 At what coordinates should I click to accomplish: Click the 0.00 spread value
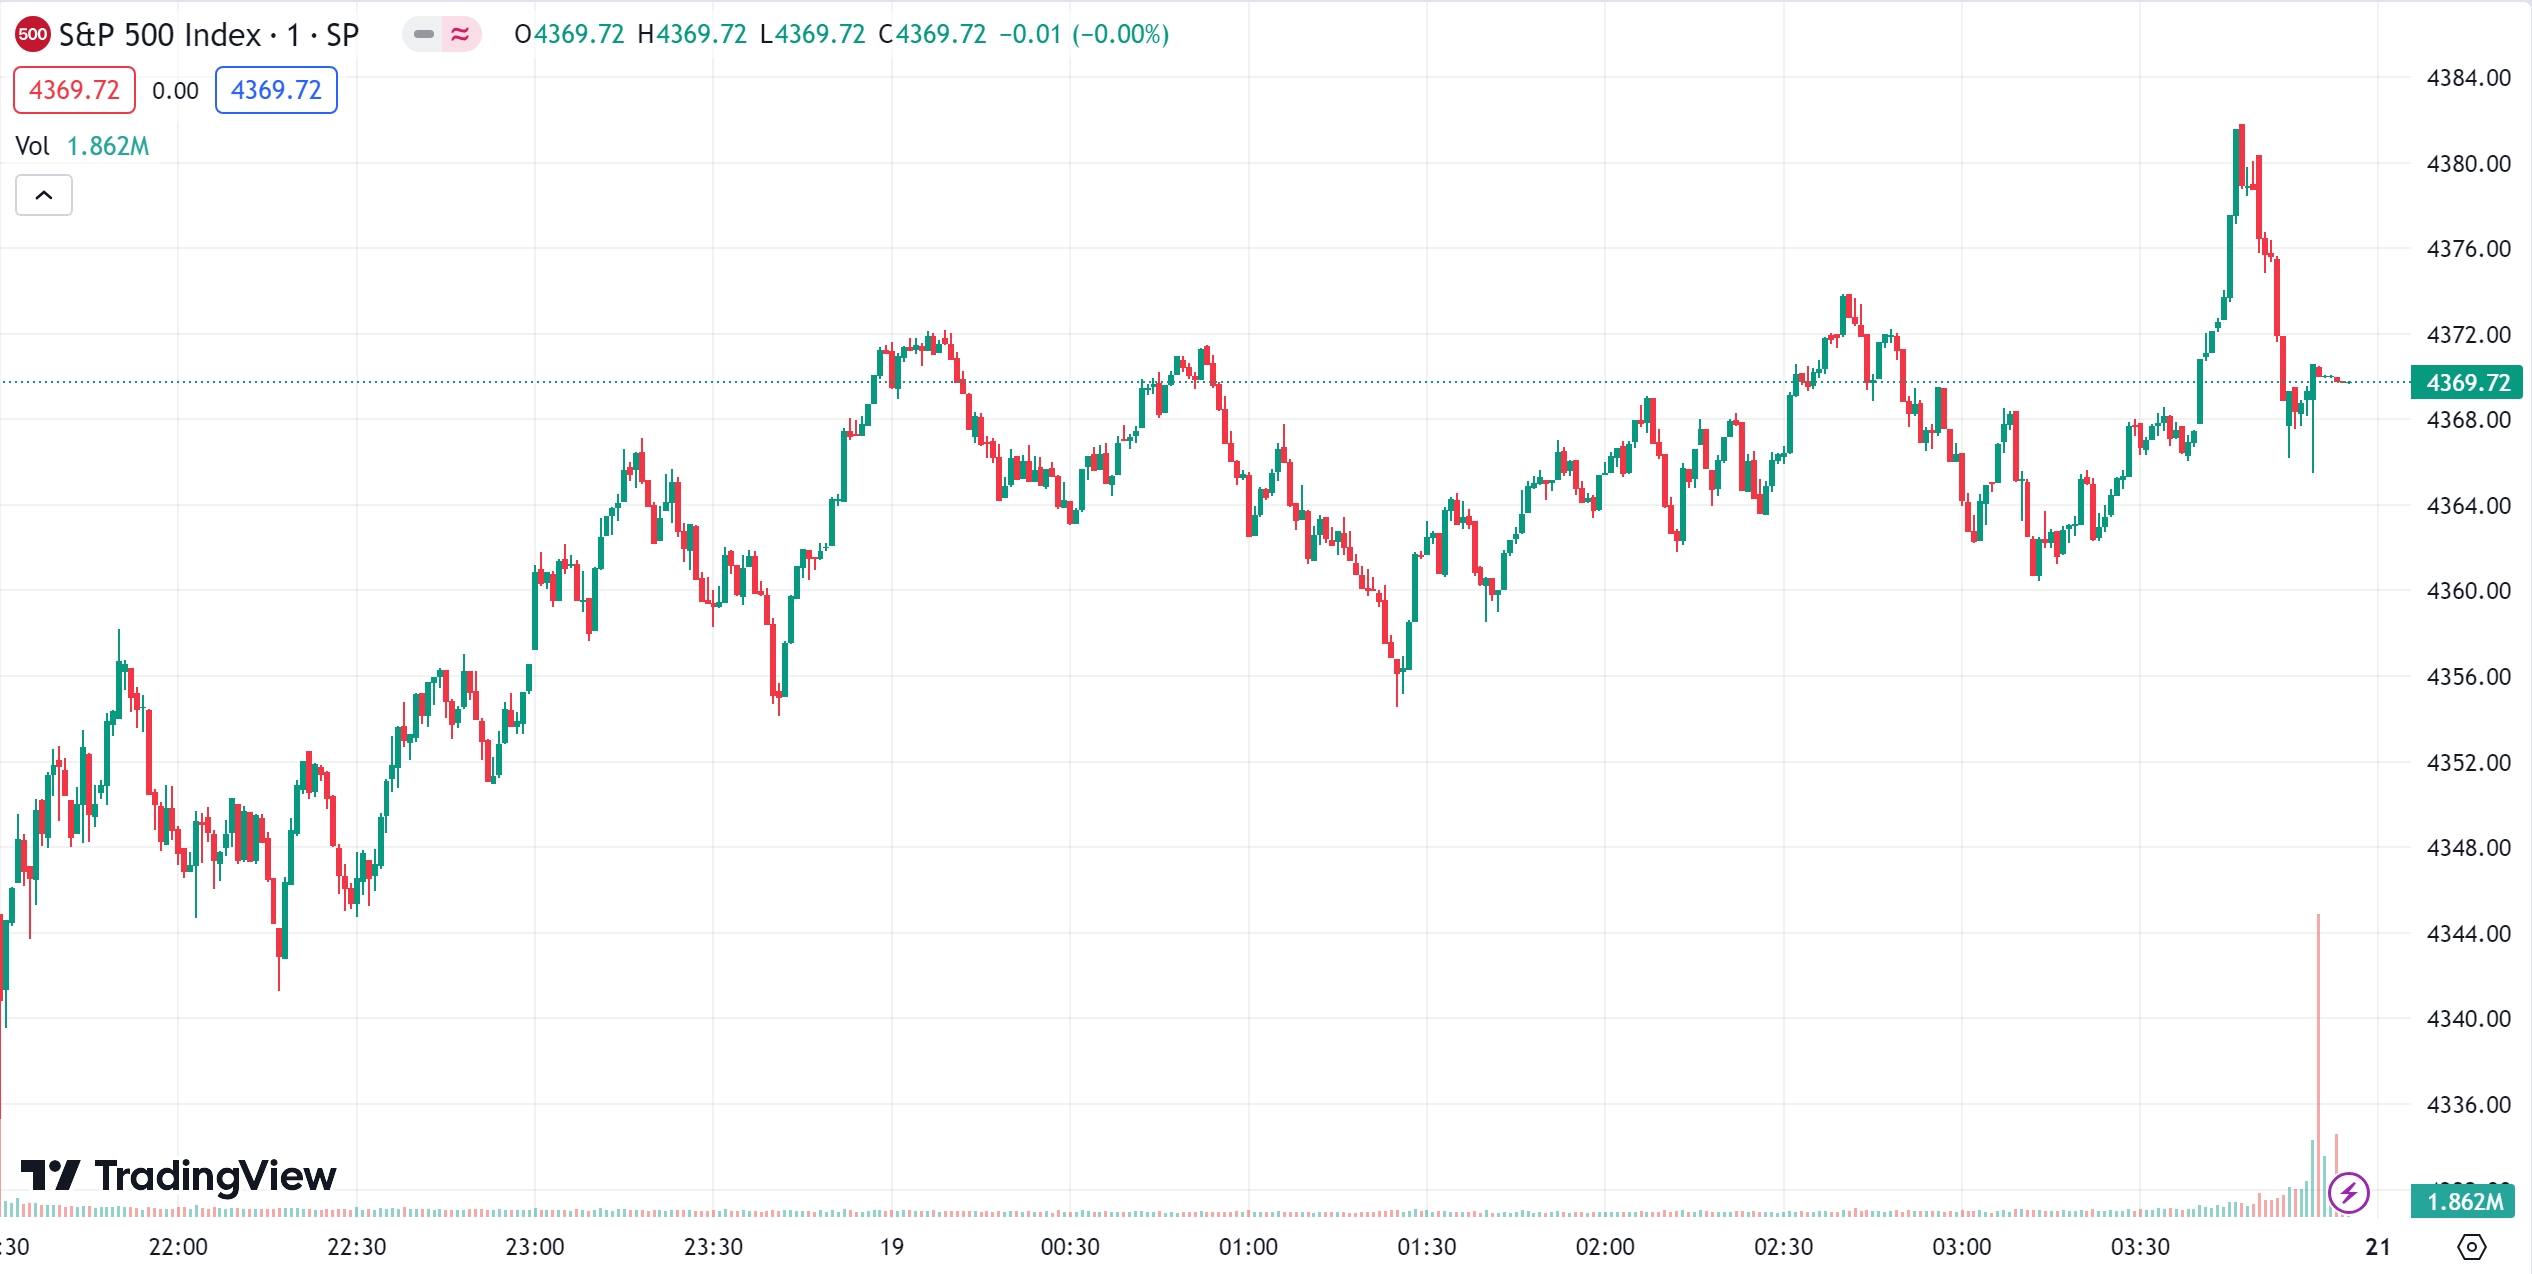(175, 91)
